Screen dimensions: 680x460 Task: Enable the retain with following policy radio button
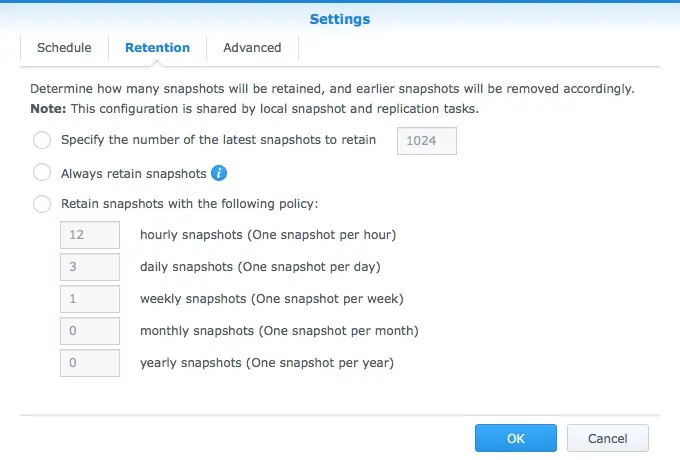(x=42, y=204)
